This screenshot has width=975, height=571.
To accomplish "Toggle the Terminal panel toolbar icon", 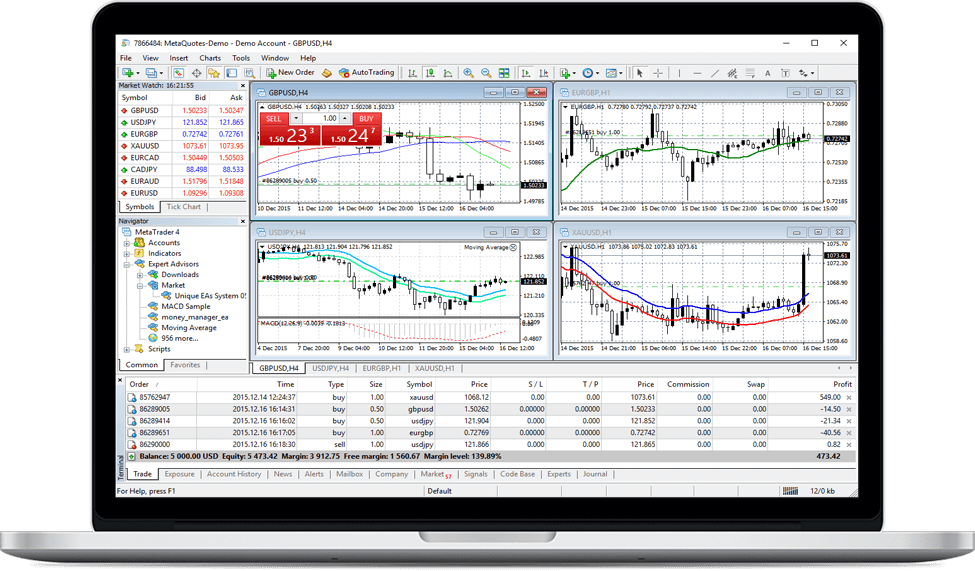I will [231, 73].
